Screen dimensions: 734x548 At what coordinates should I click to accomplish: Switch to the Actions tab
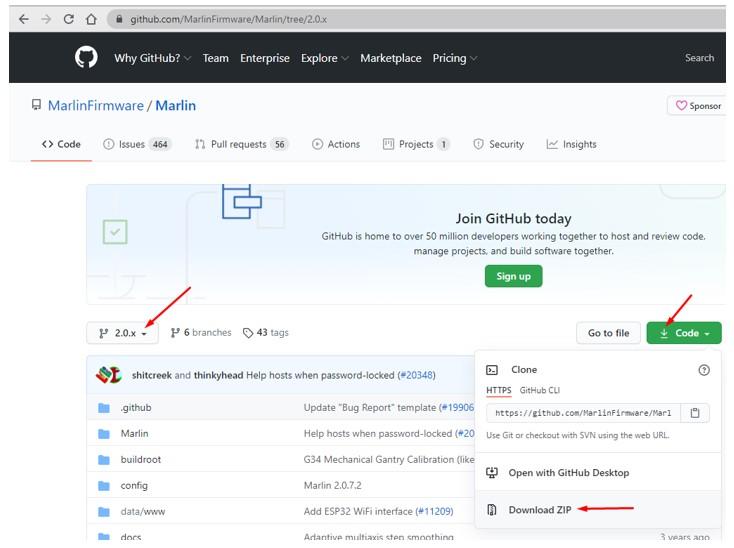[336, 144]
